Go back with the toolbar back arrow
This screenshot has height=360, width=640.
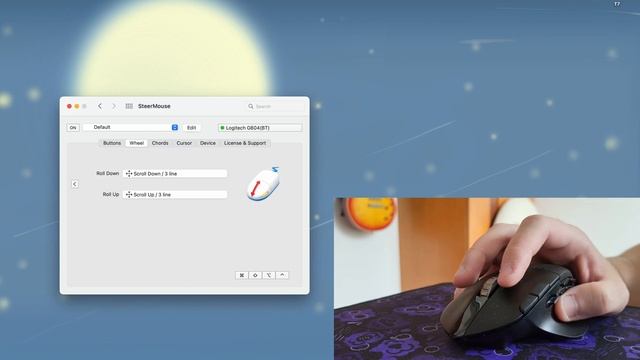[100, 106]
